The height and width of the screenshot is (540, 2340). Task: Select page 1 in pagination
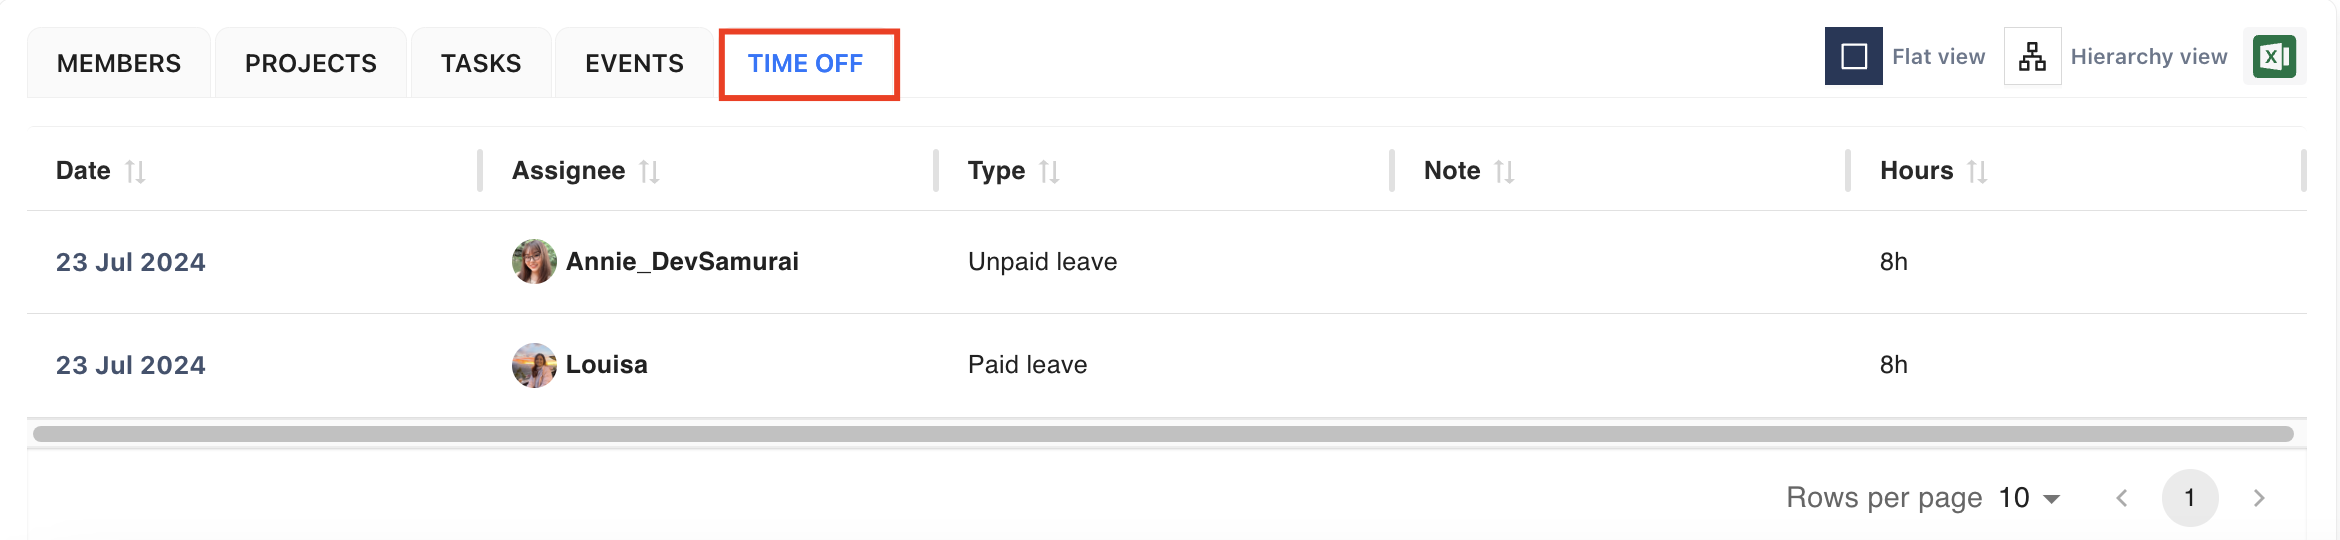point(2190,498)
